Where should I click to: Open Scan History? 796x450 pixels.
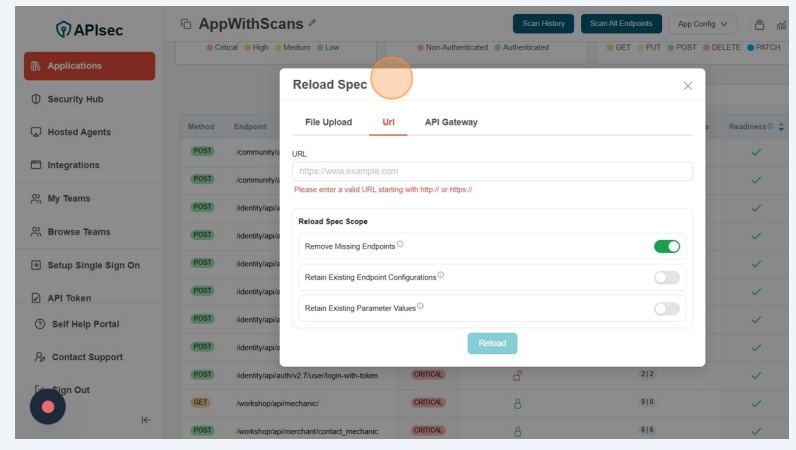coord(543,23)
